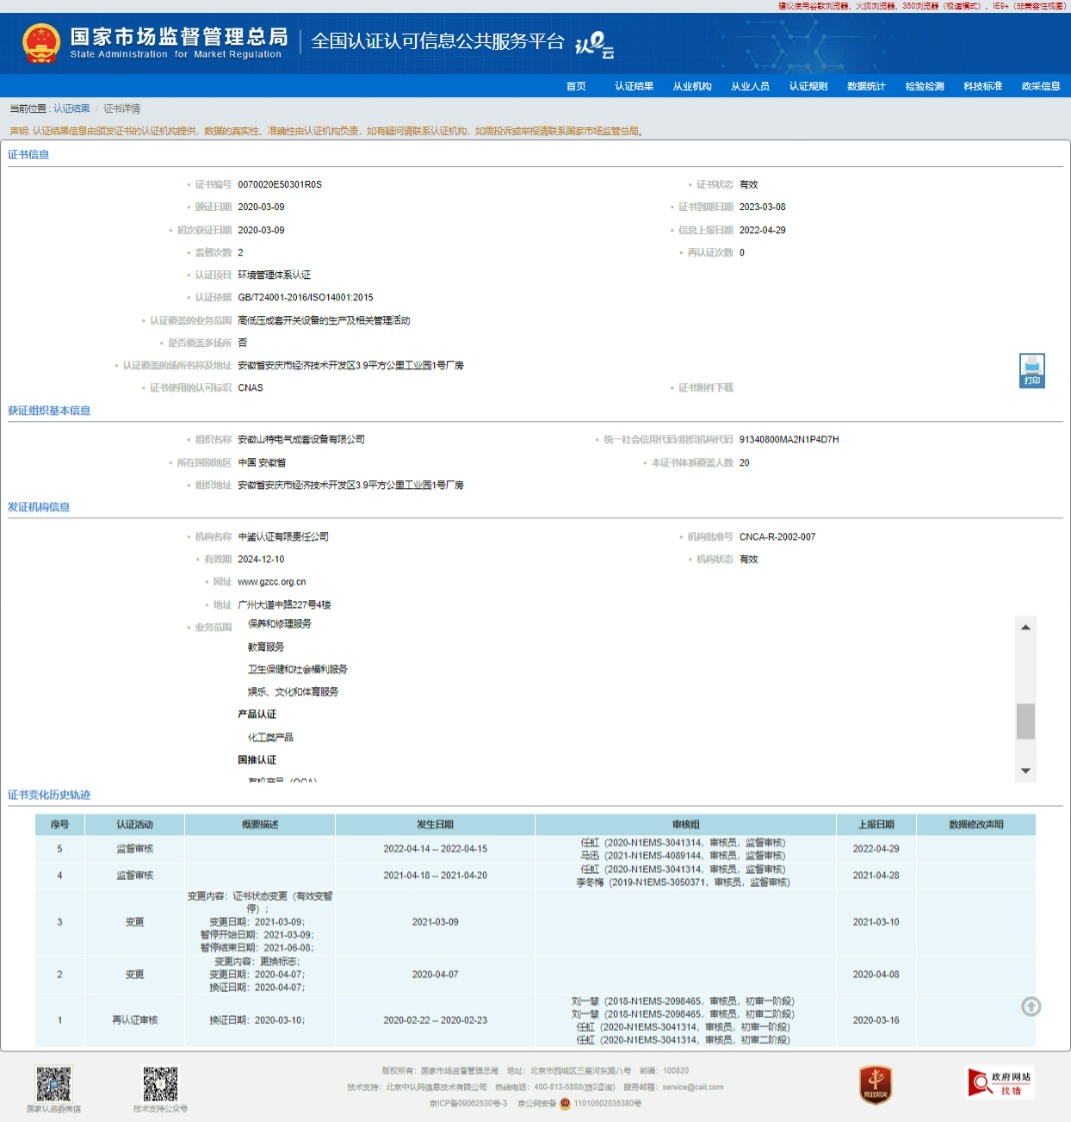Click issuing body 中鉴认证有限责任公司

point(283,537)
